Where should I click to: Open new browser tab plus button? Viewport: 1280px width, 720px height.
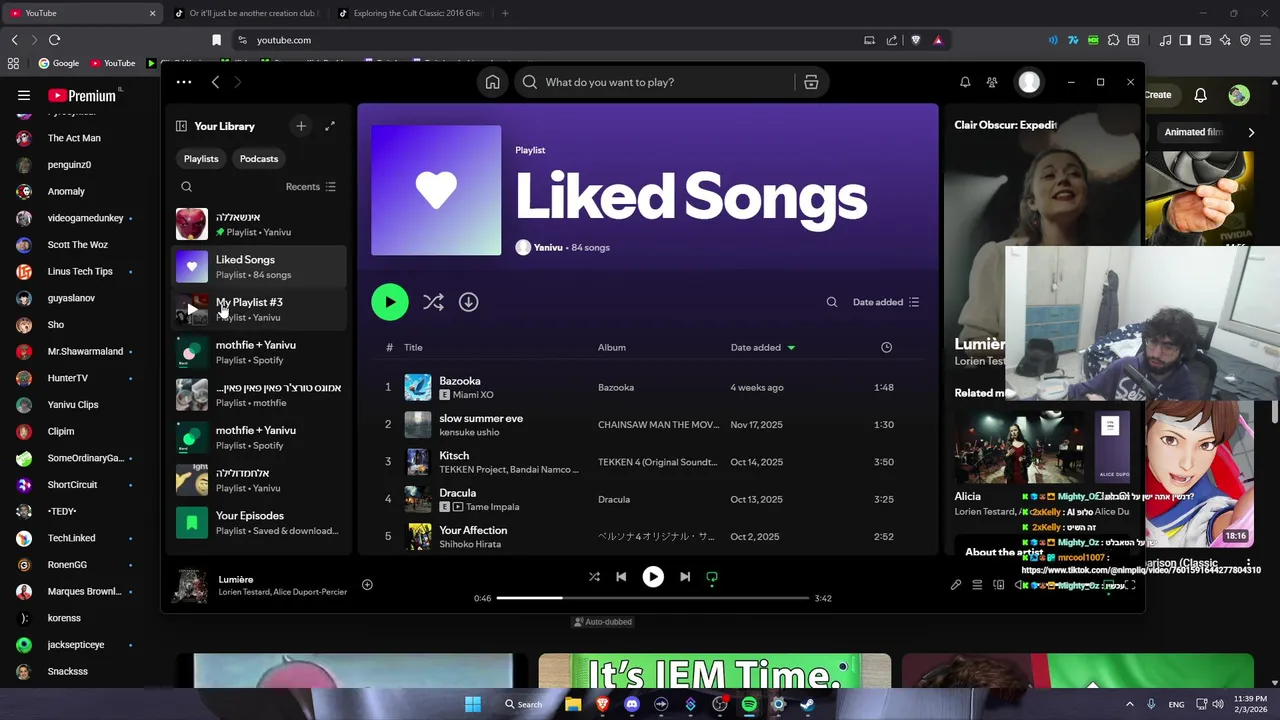505,13
